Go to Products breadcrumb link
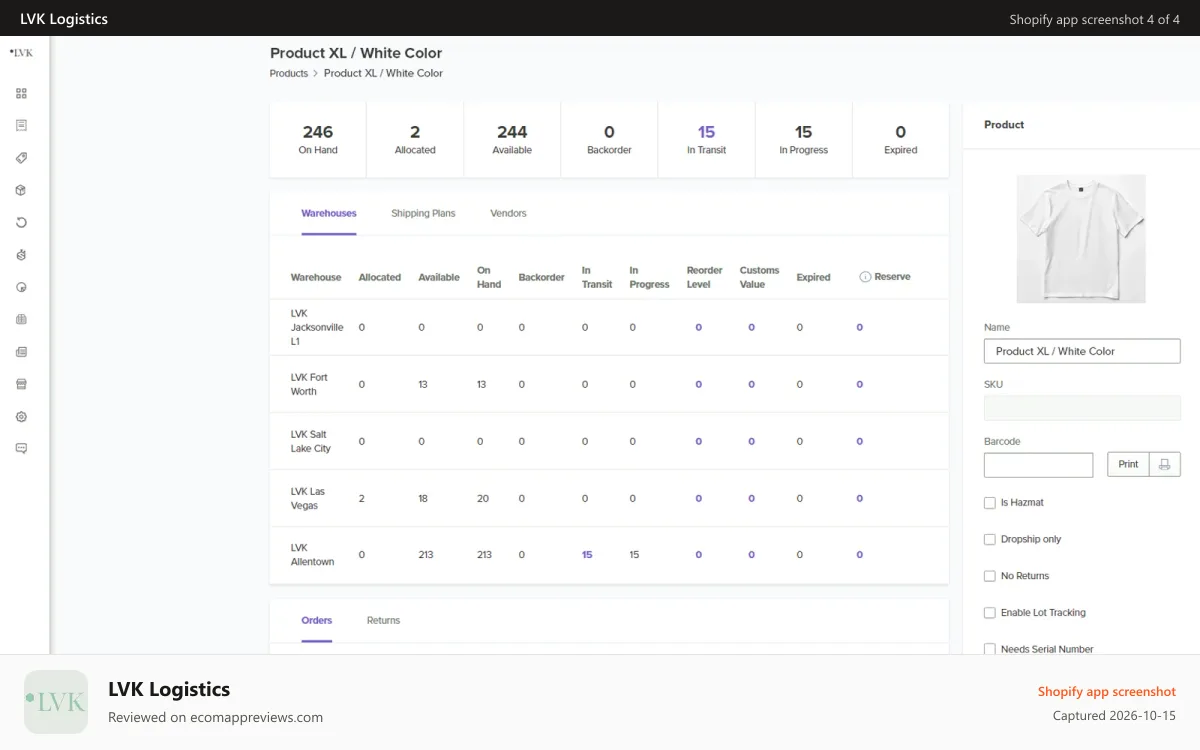 (289, 73)
